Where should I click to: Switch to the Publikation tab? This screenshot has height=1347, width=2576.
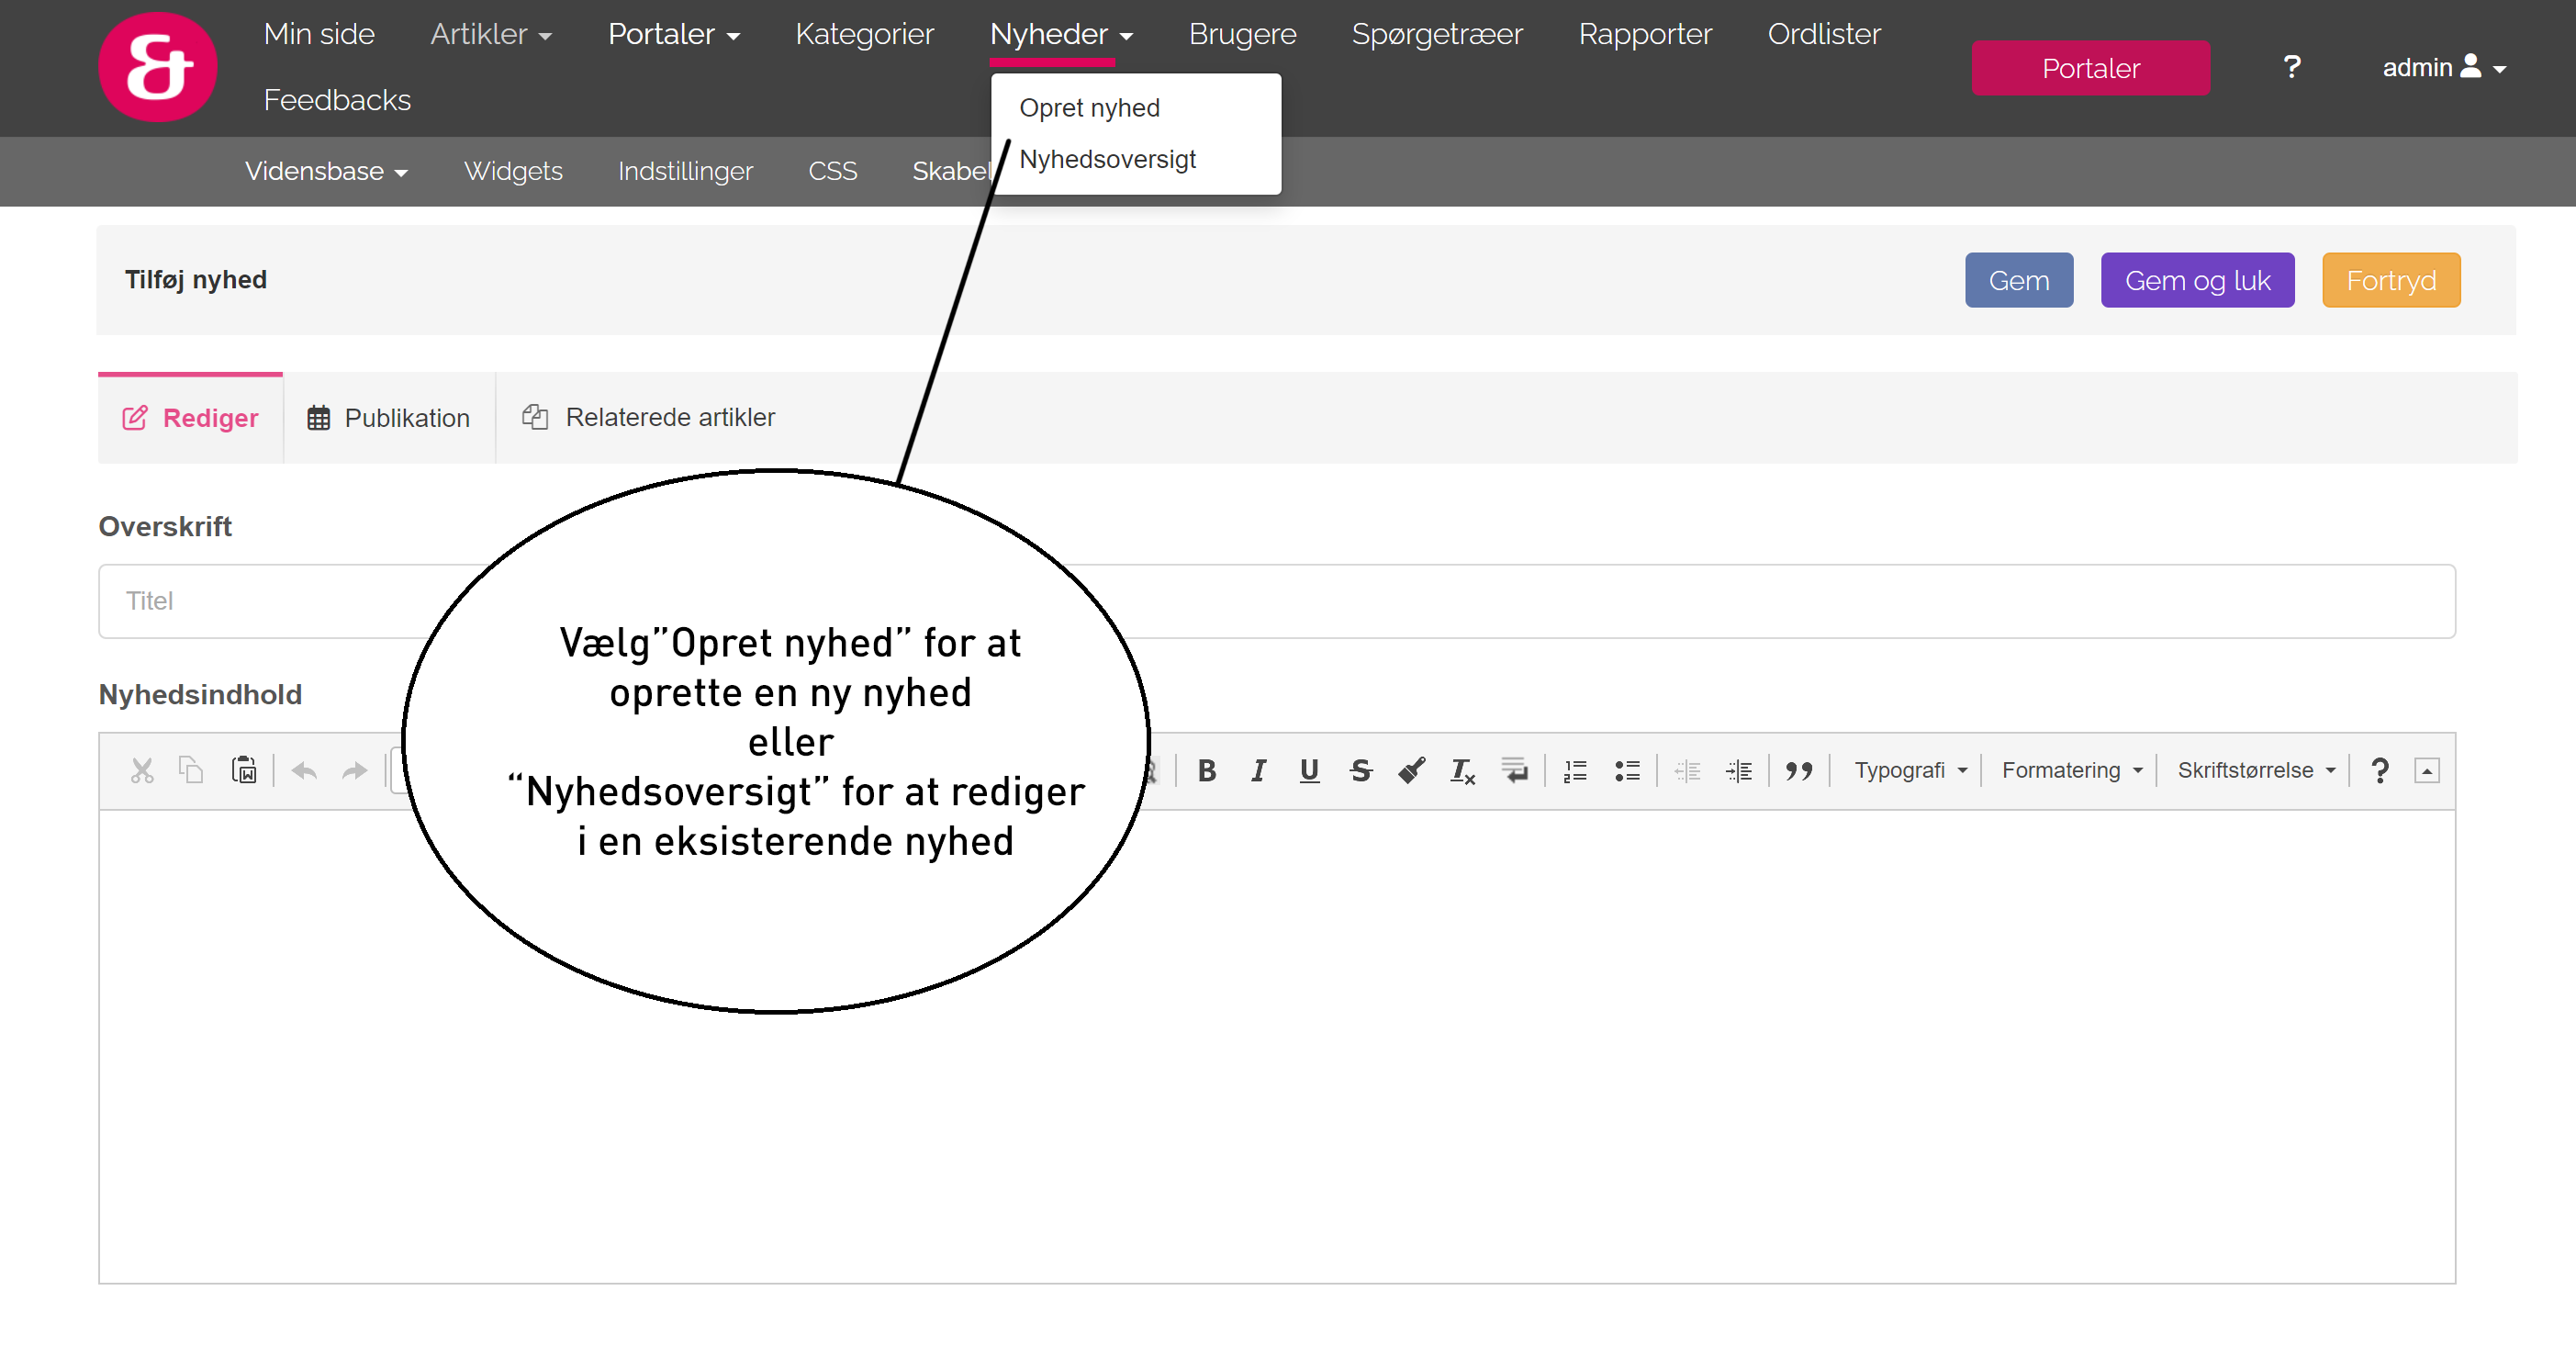(389, 418)
